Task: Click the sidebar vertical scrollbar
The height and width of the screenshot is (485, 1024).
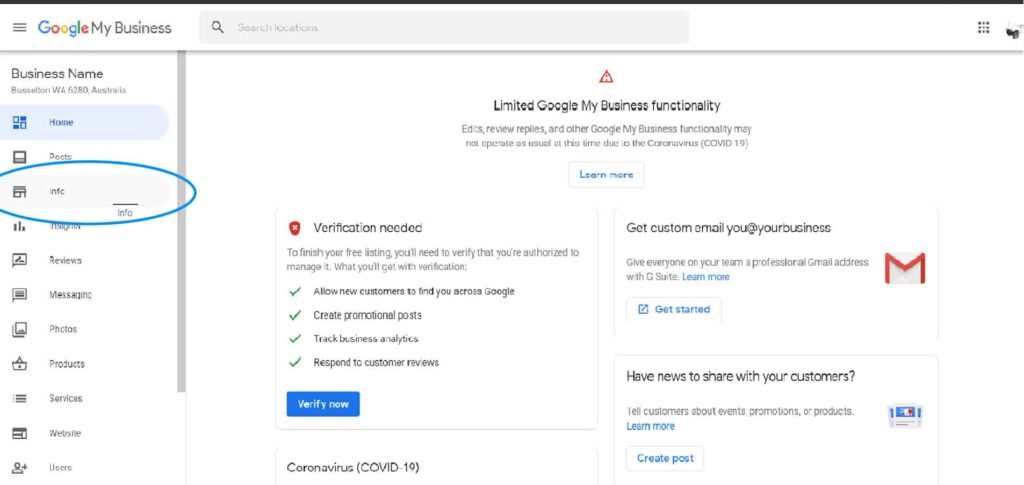Action: pos(182,222)
